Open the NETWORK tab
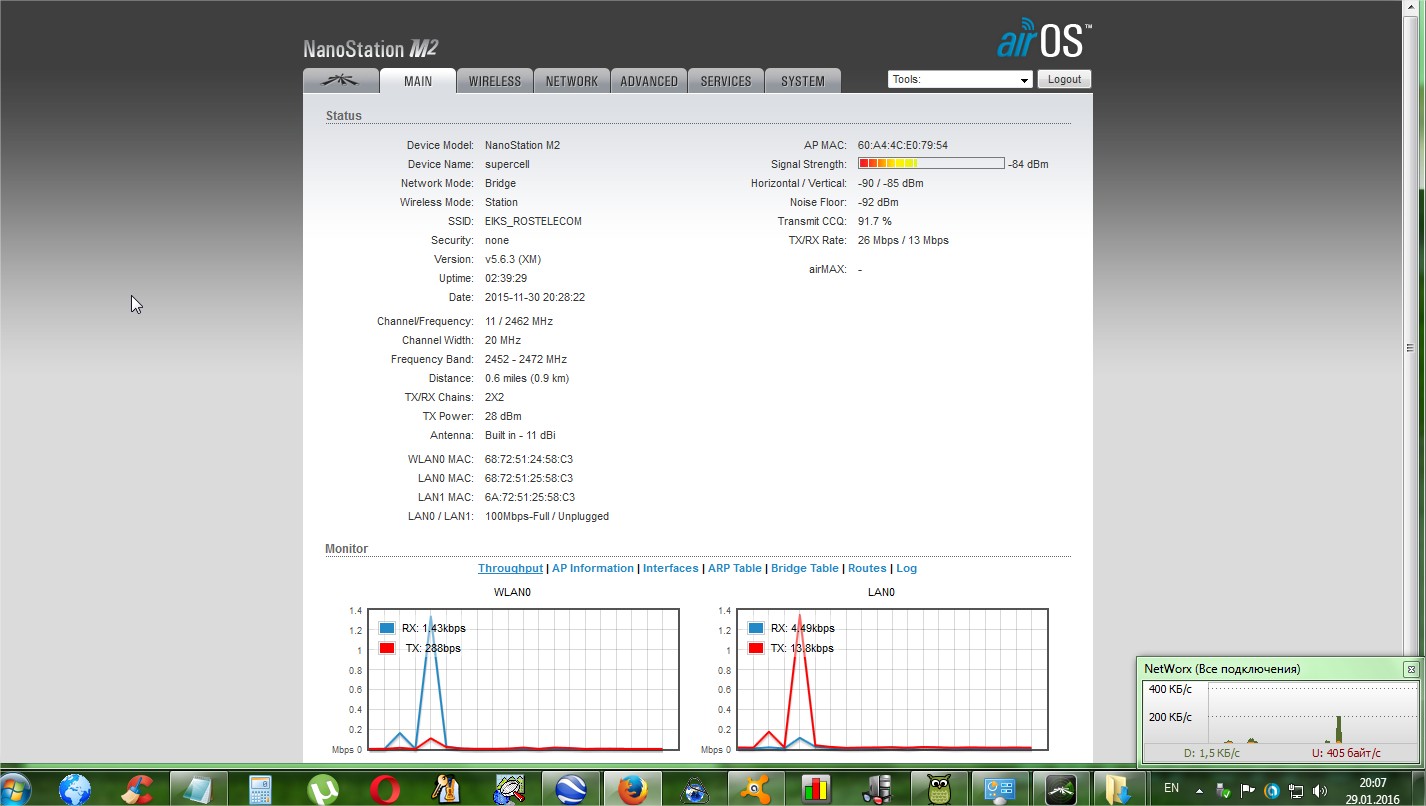This screenshot has height=806, width=1426. [x=572, y=81]
